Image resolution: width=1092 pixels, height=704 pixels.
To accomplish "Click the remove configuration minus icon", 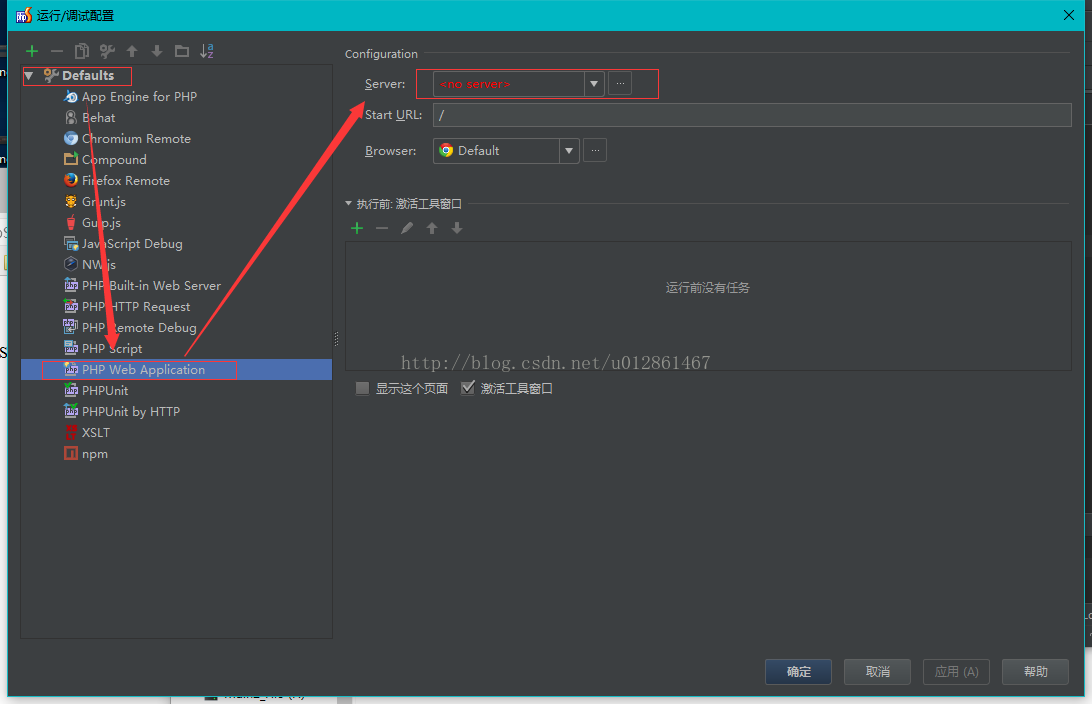I will tap(57, 51).
